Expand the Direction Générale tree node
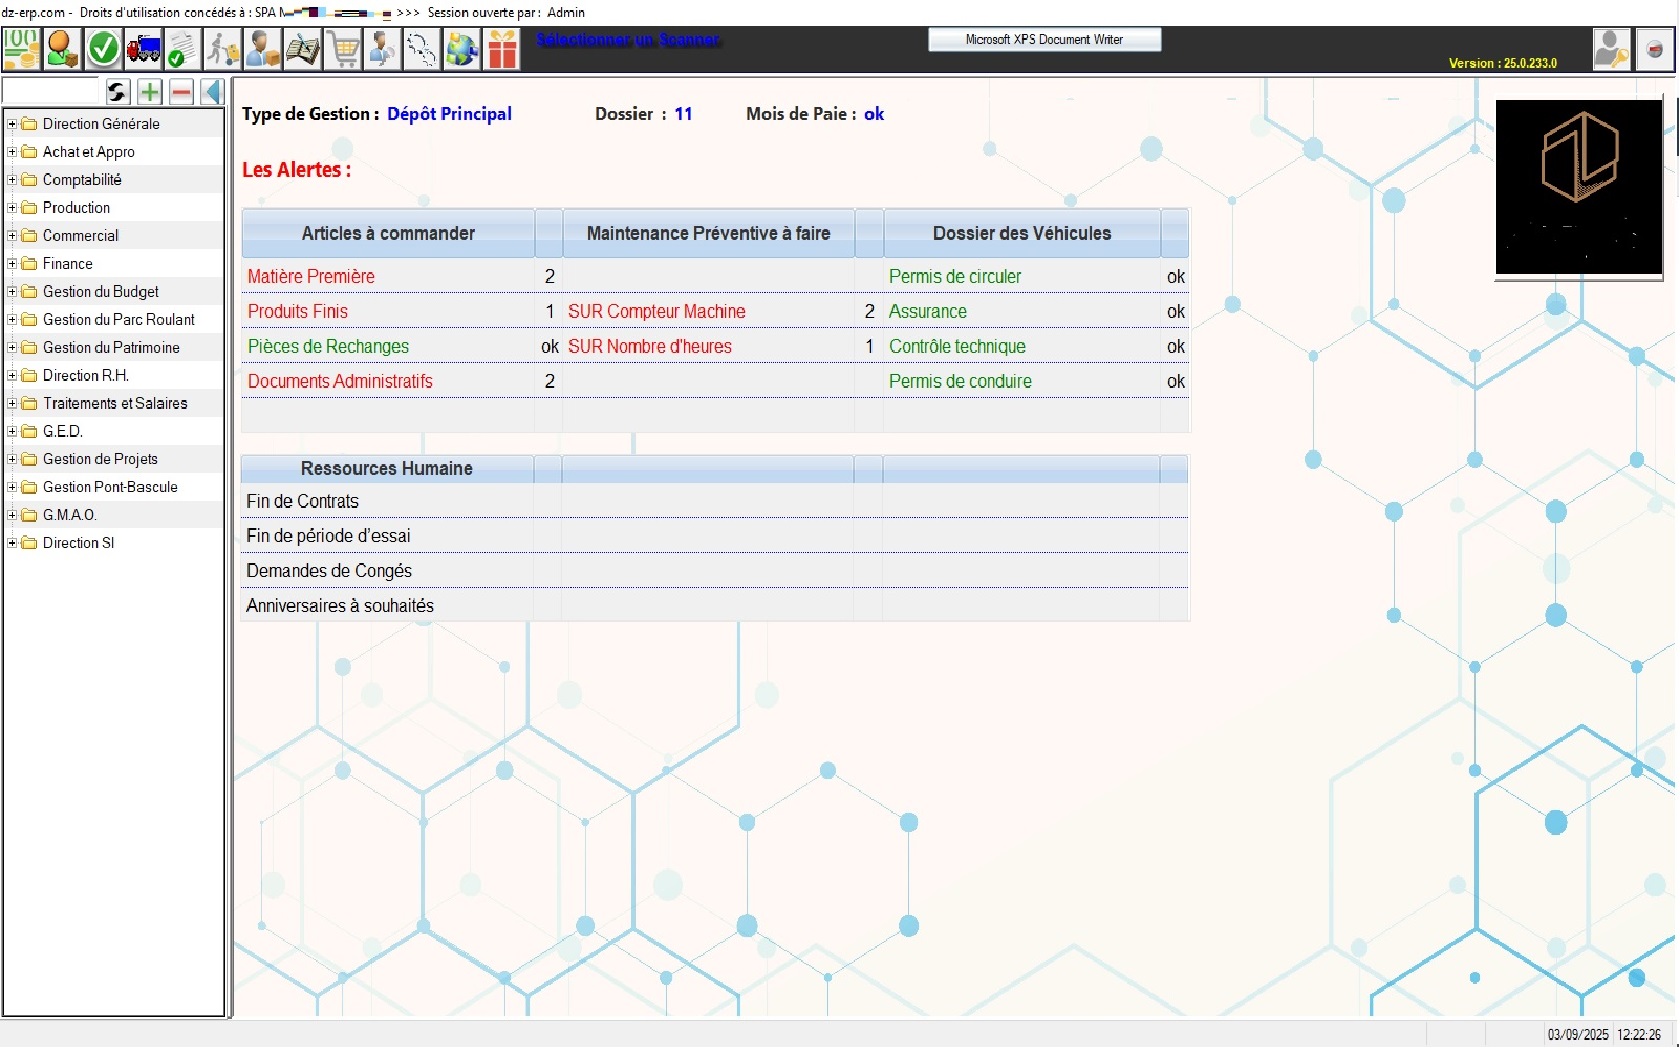Screen dimensions: 1680x1050 point(12,124)
